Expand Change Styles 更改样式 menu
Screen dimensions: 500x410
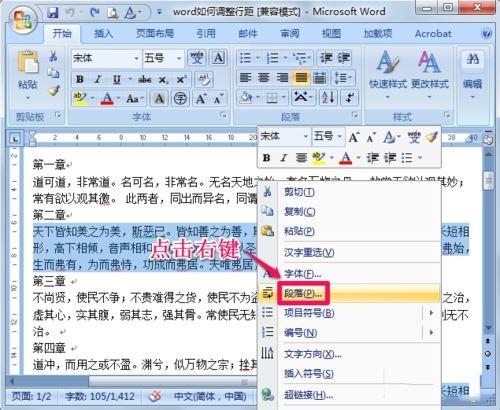coord(430,75)
